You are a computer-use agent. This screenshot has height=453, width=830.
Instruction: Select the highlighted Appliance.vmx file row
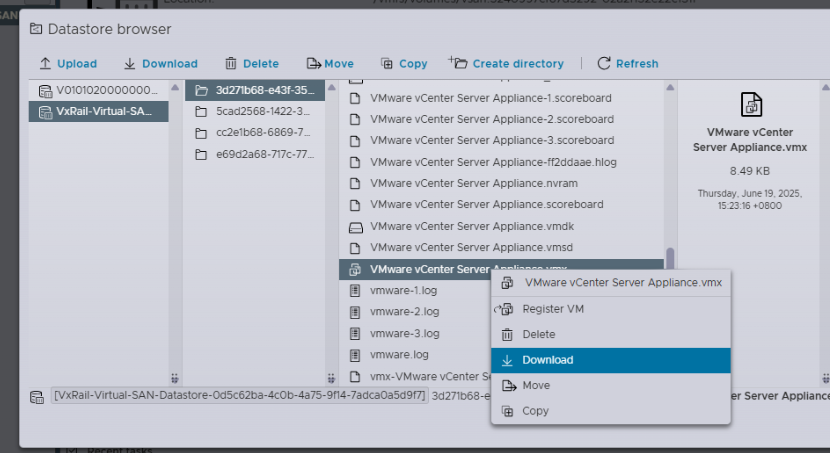pyautogui.click(x=501, y=269)
